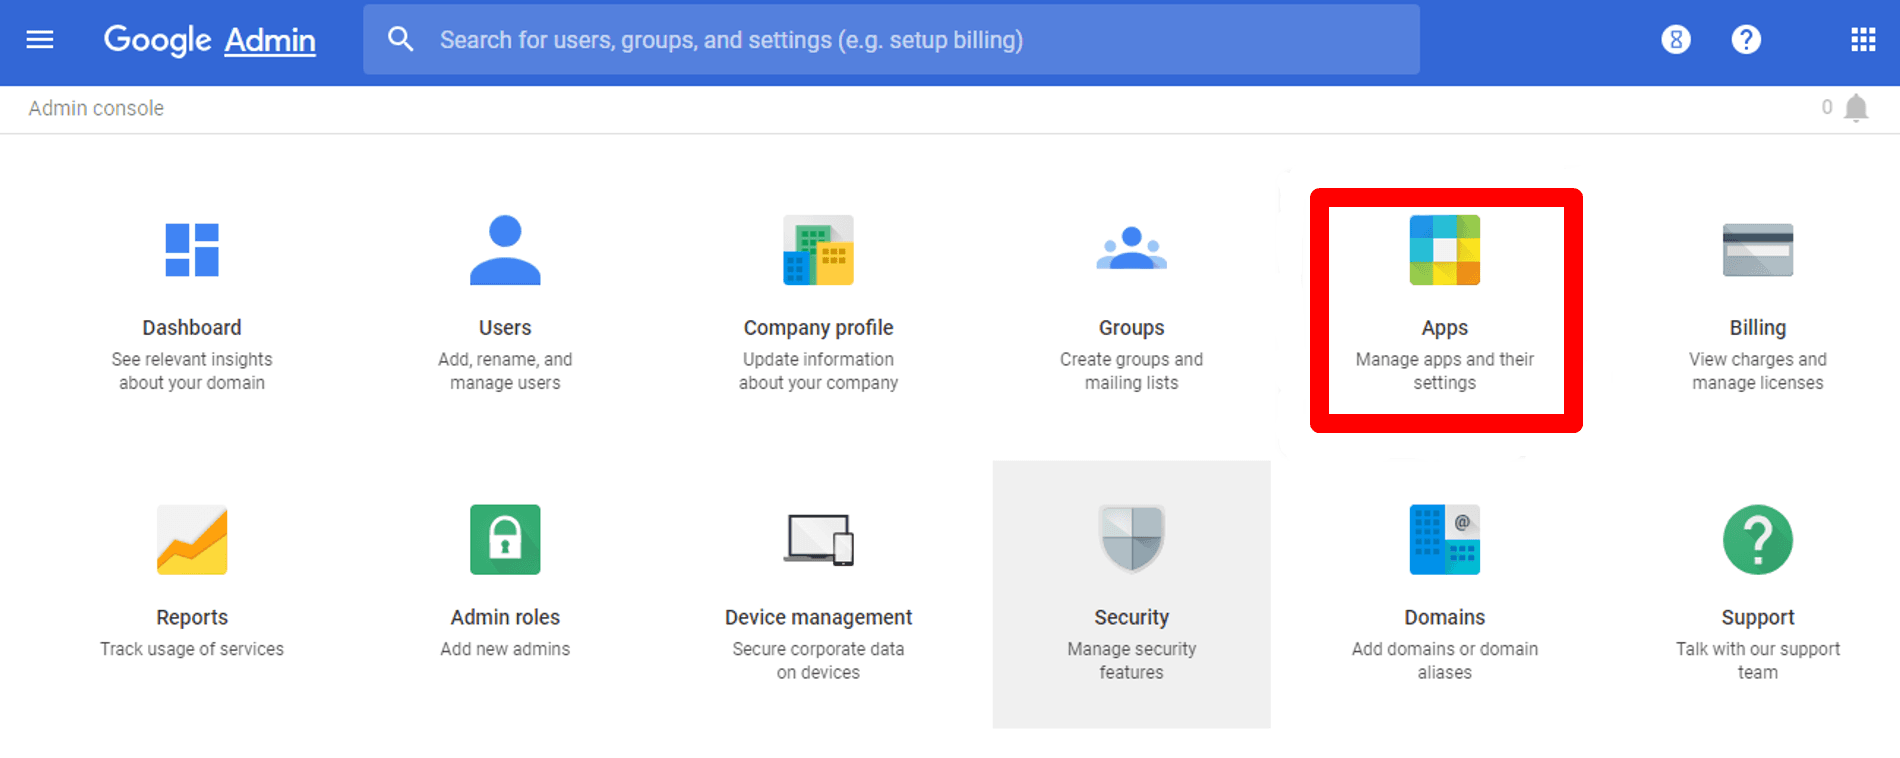The width and height of the screenshot is (1900, 758).
Task: Open the Domains building icon
Action: tap(1445, 540)
